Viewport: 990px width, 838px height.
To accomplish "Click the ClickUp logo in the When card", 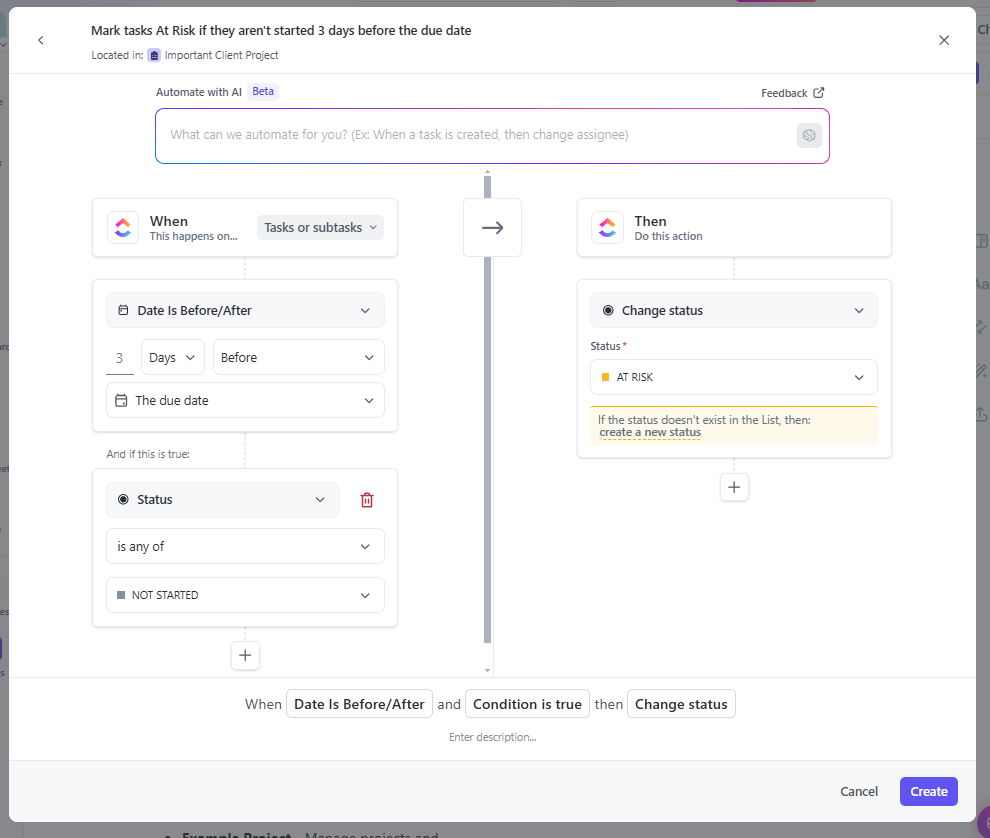I will 123,228.
